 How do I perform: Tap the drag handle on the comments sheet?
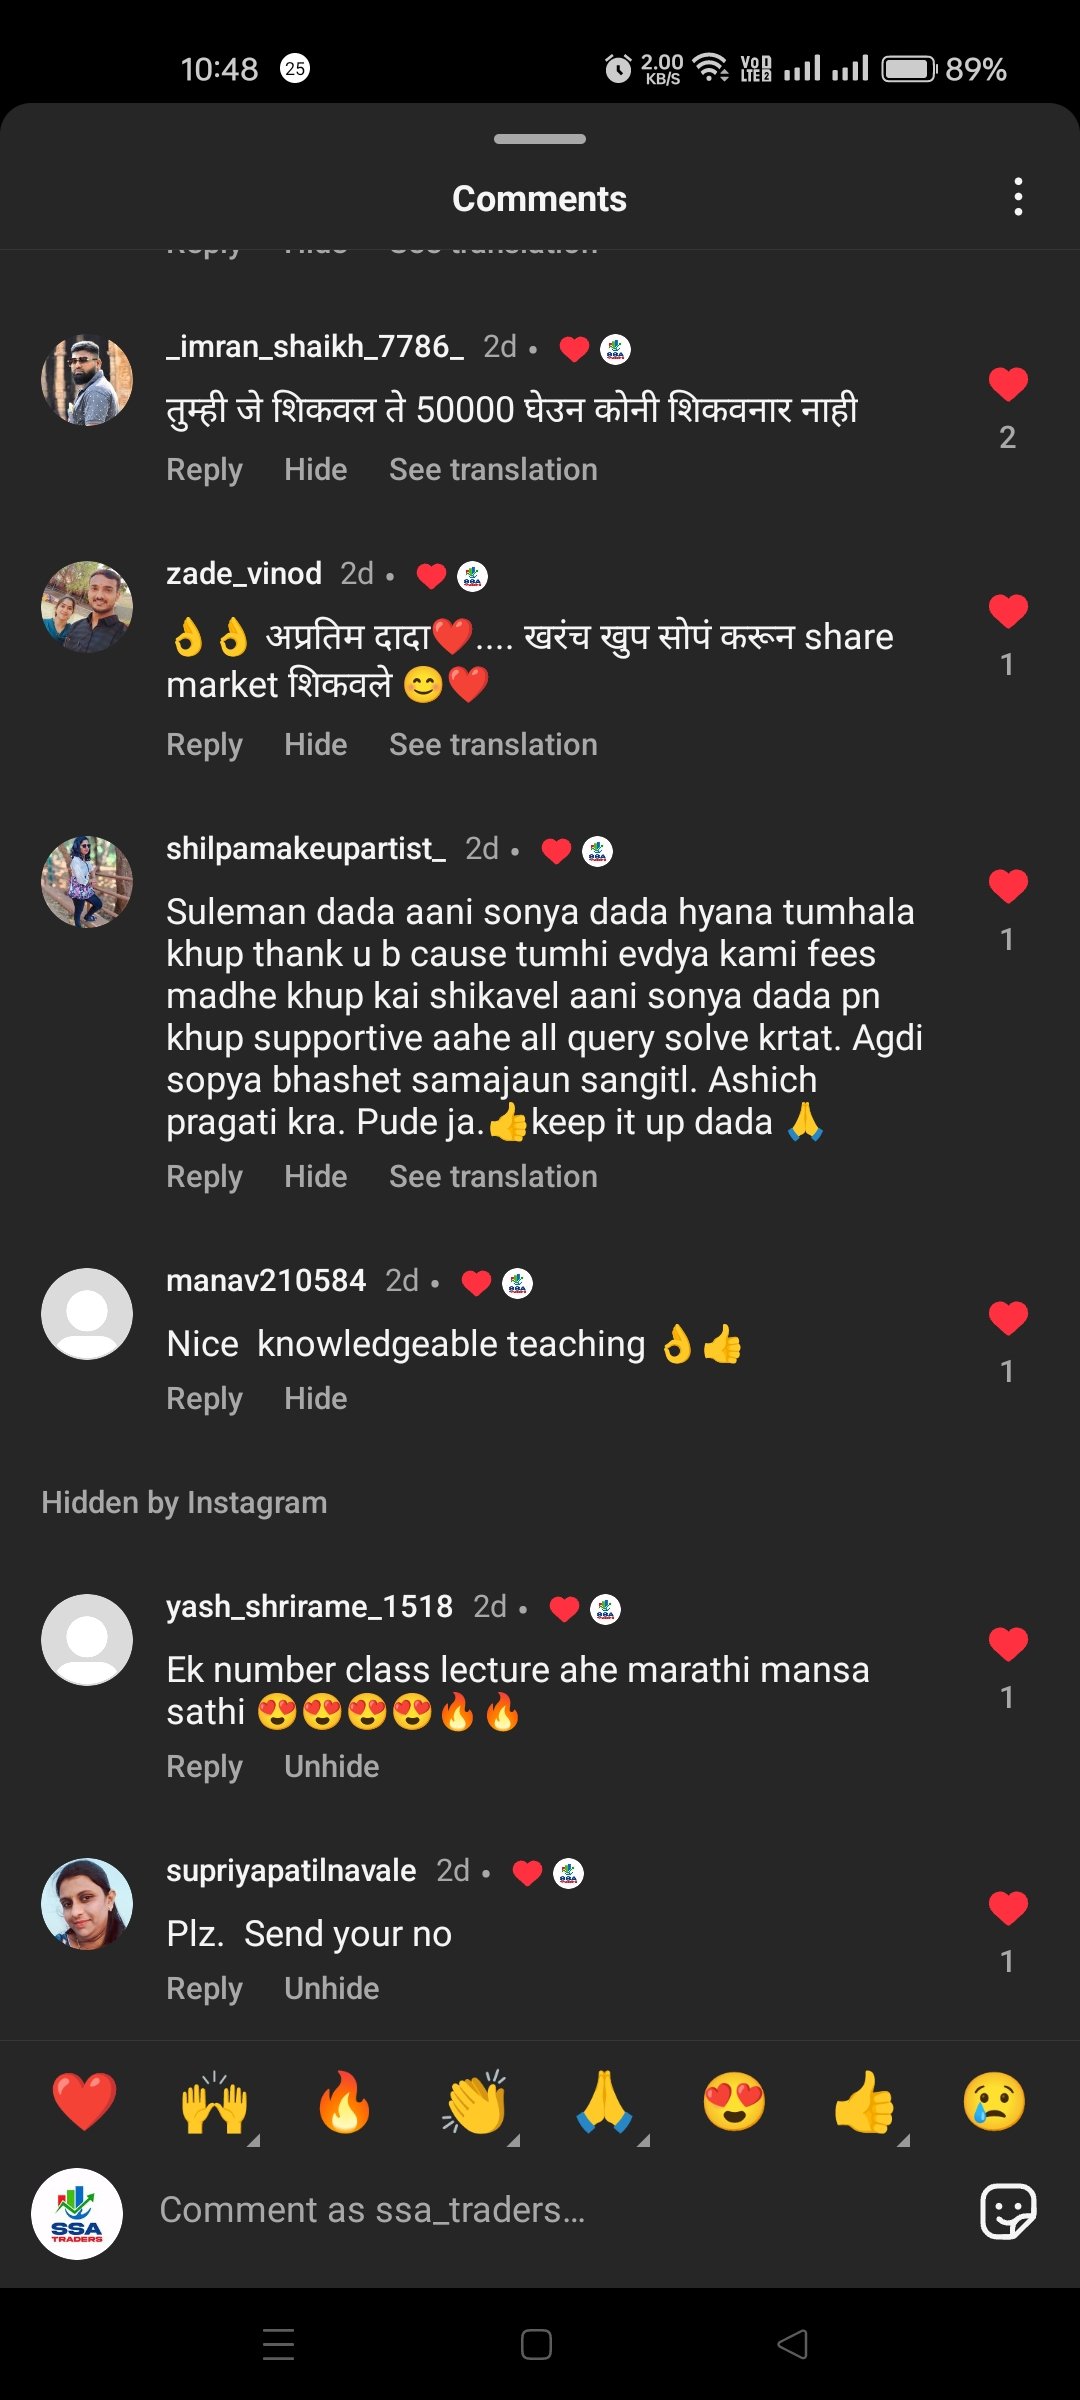click(x=540, y=139)
